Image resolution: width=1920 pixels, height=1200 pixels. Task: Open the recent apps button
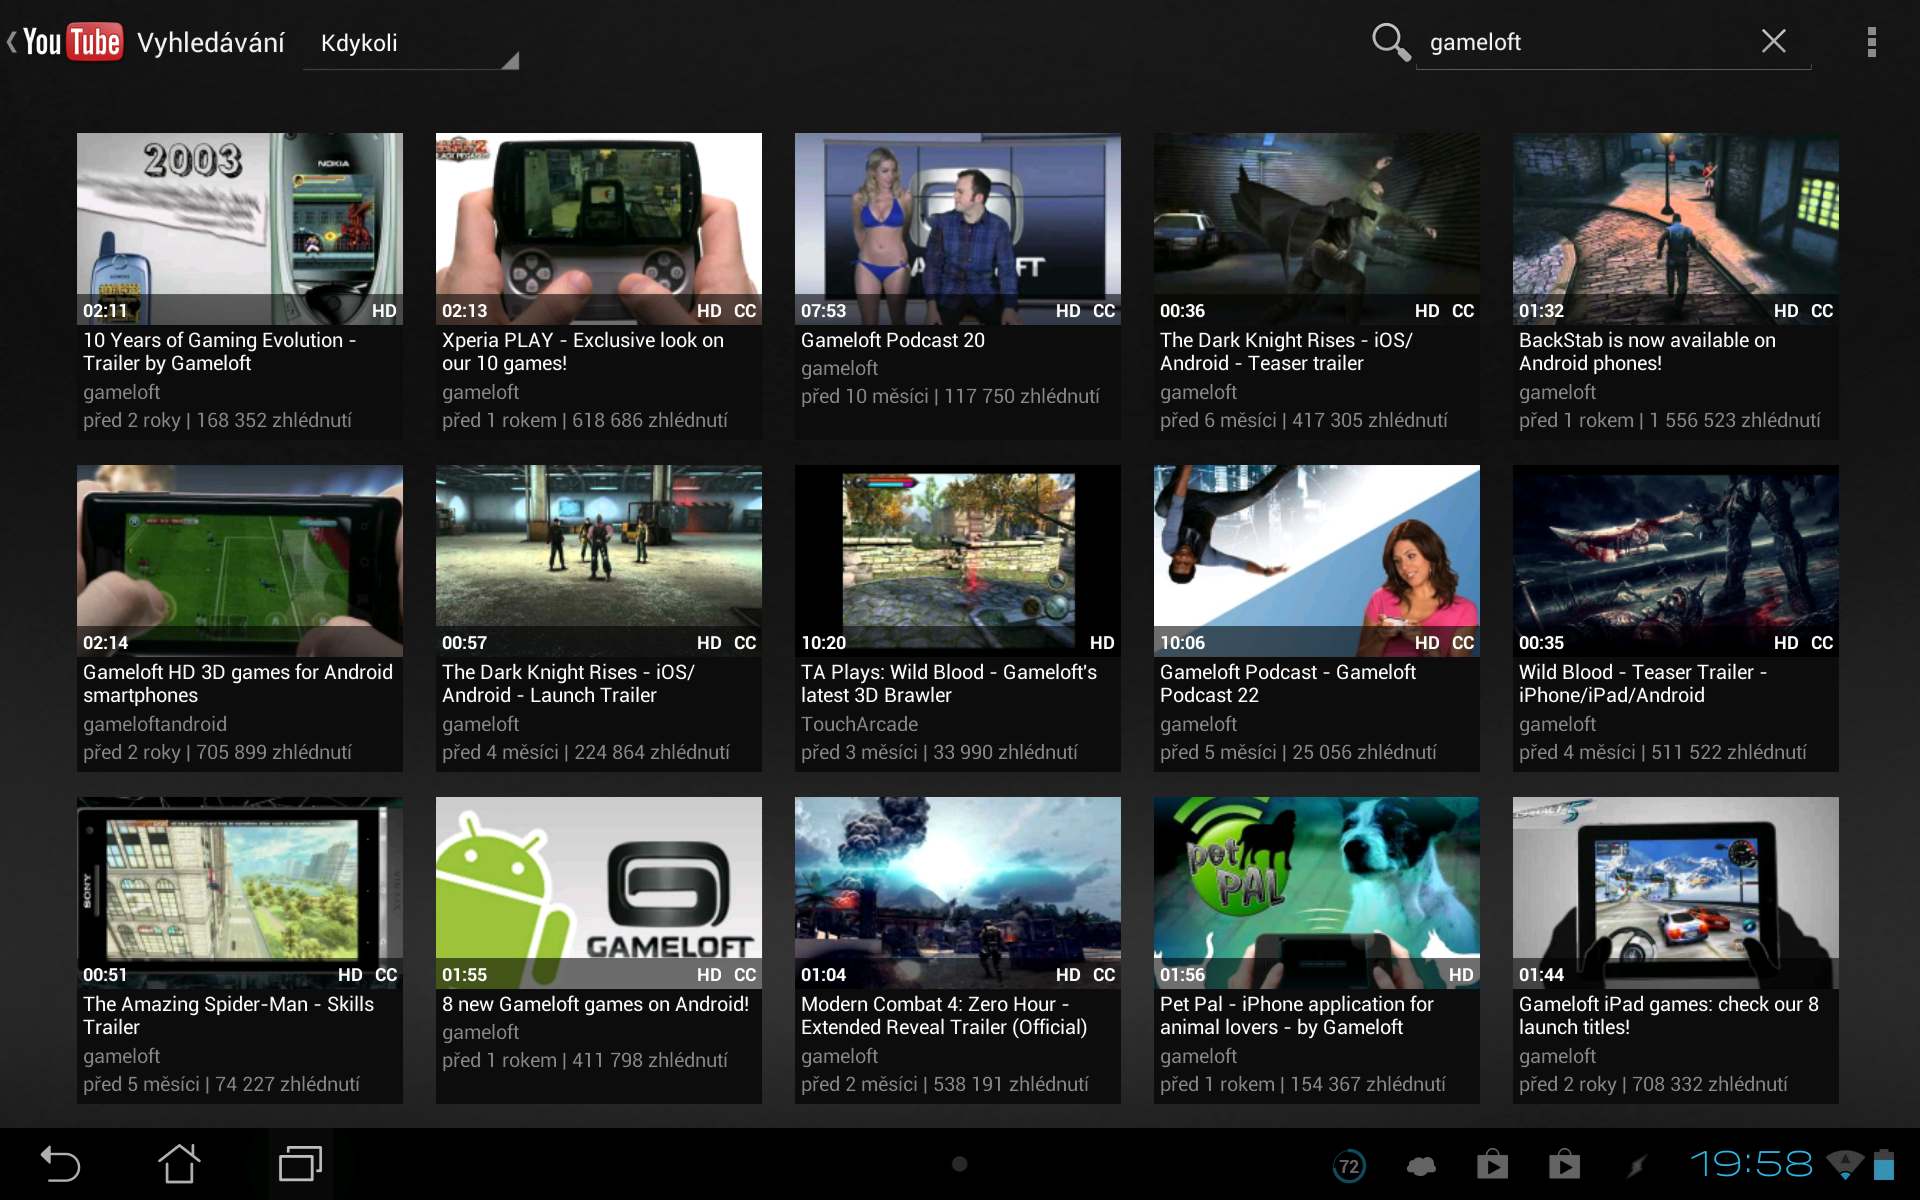pyautogui.click(x=300, y=1164)
